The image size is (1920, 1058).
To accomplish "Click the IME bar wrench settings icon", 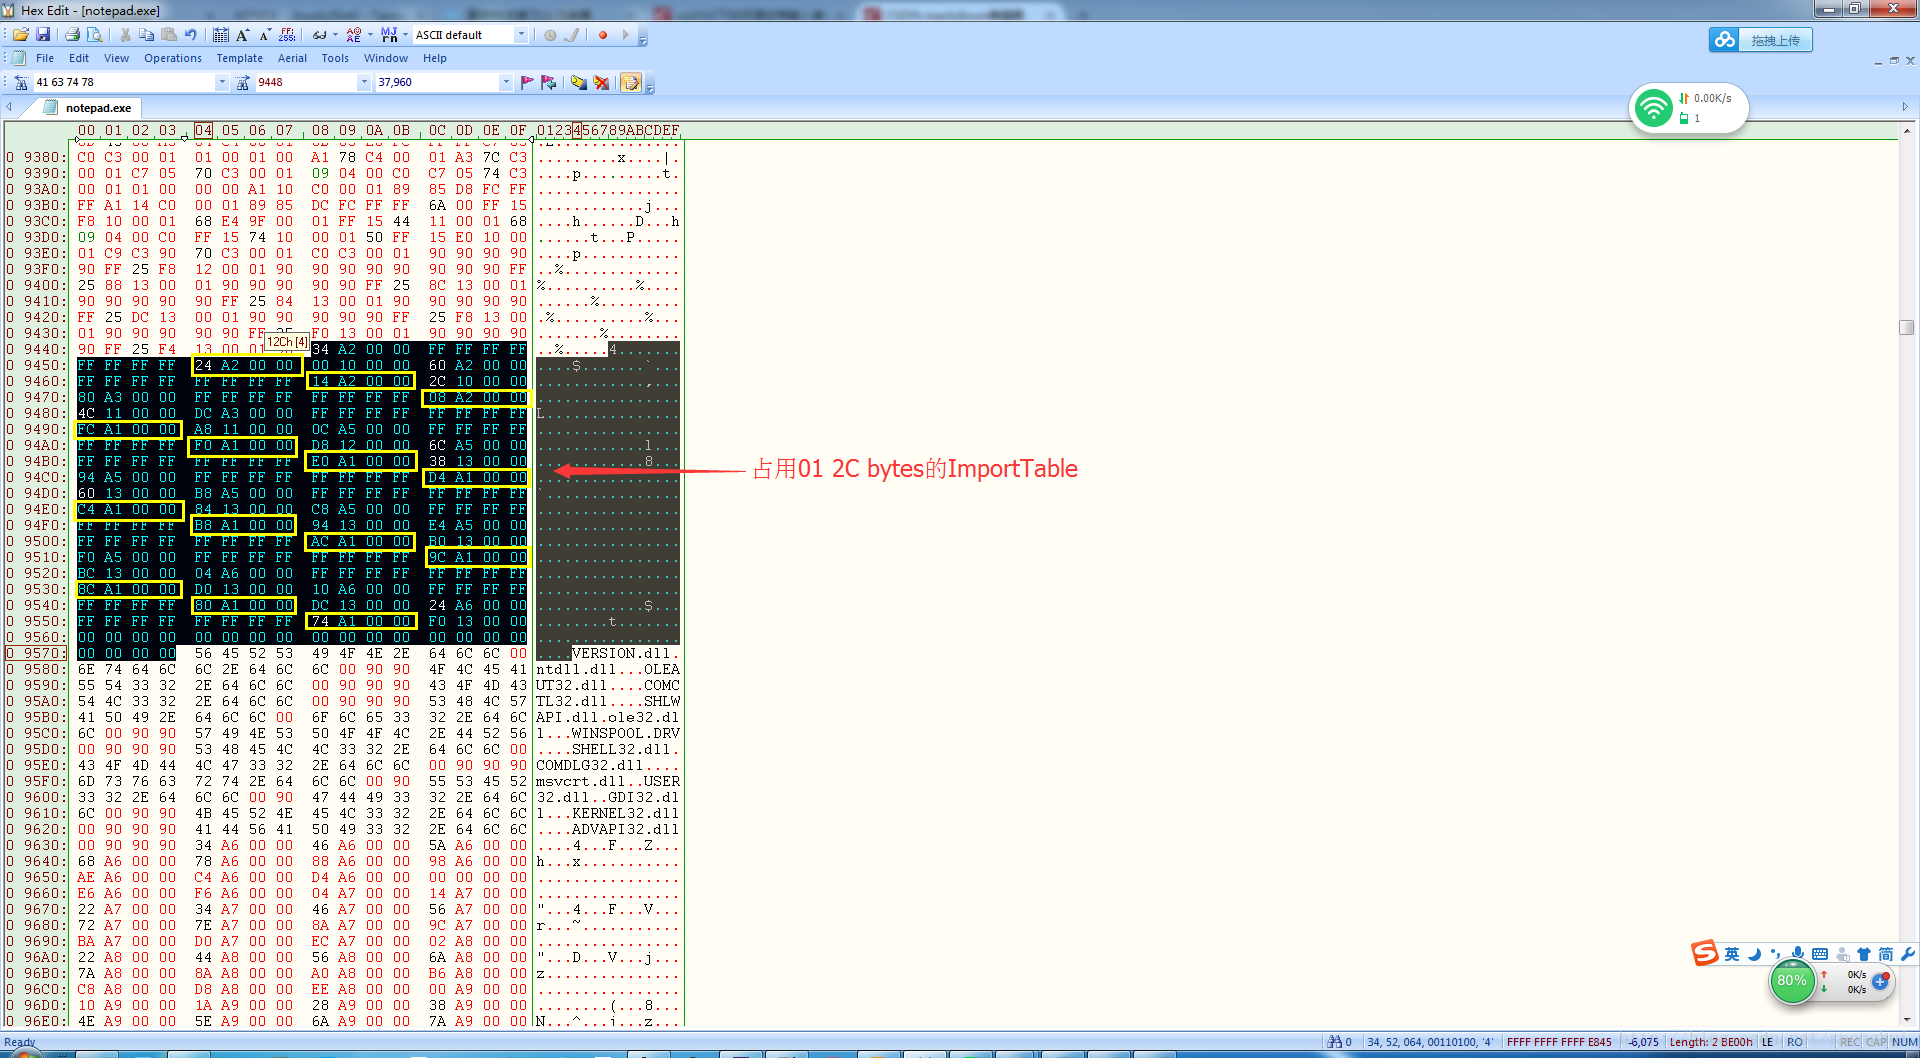I will click(1908, 954).
